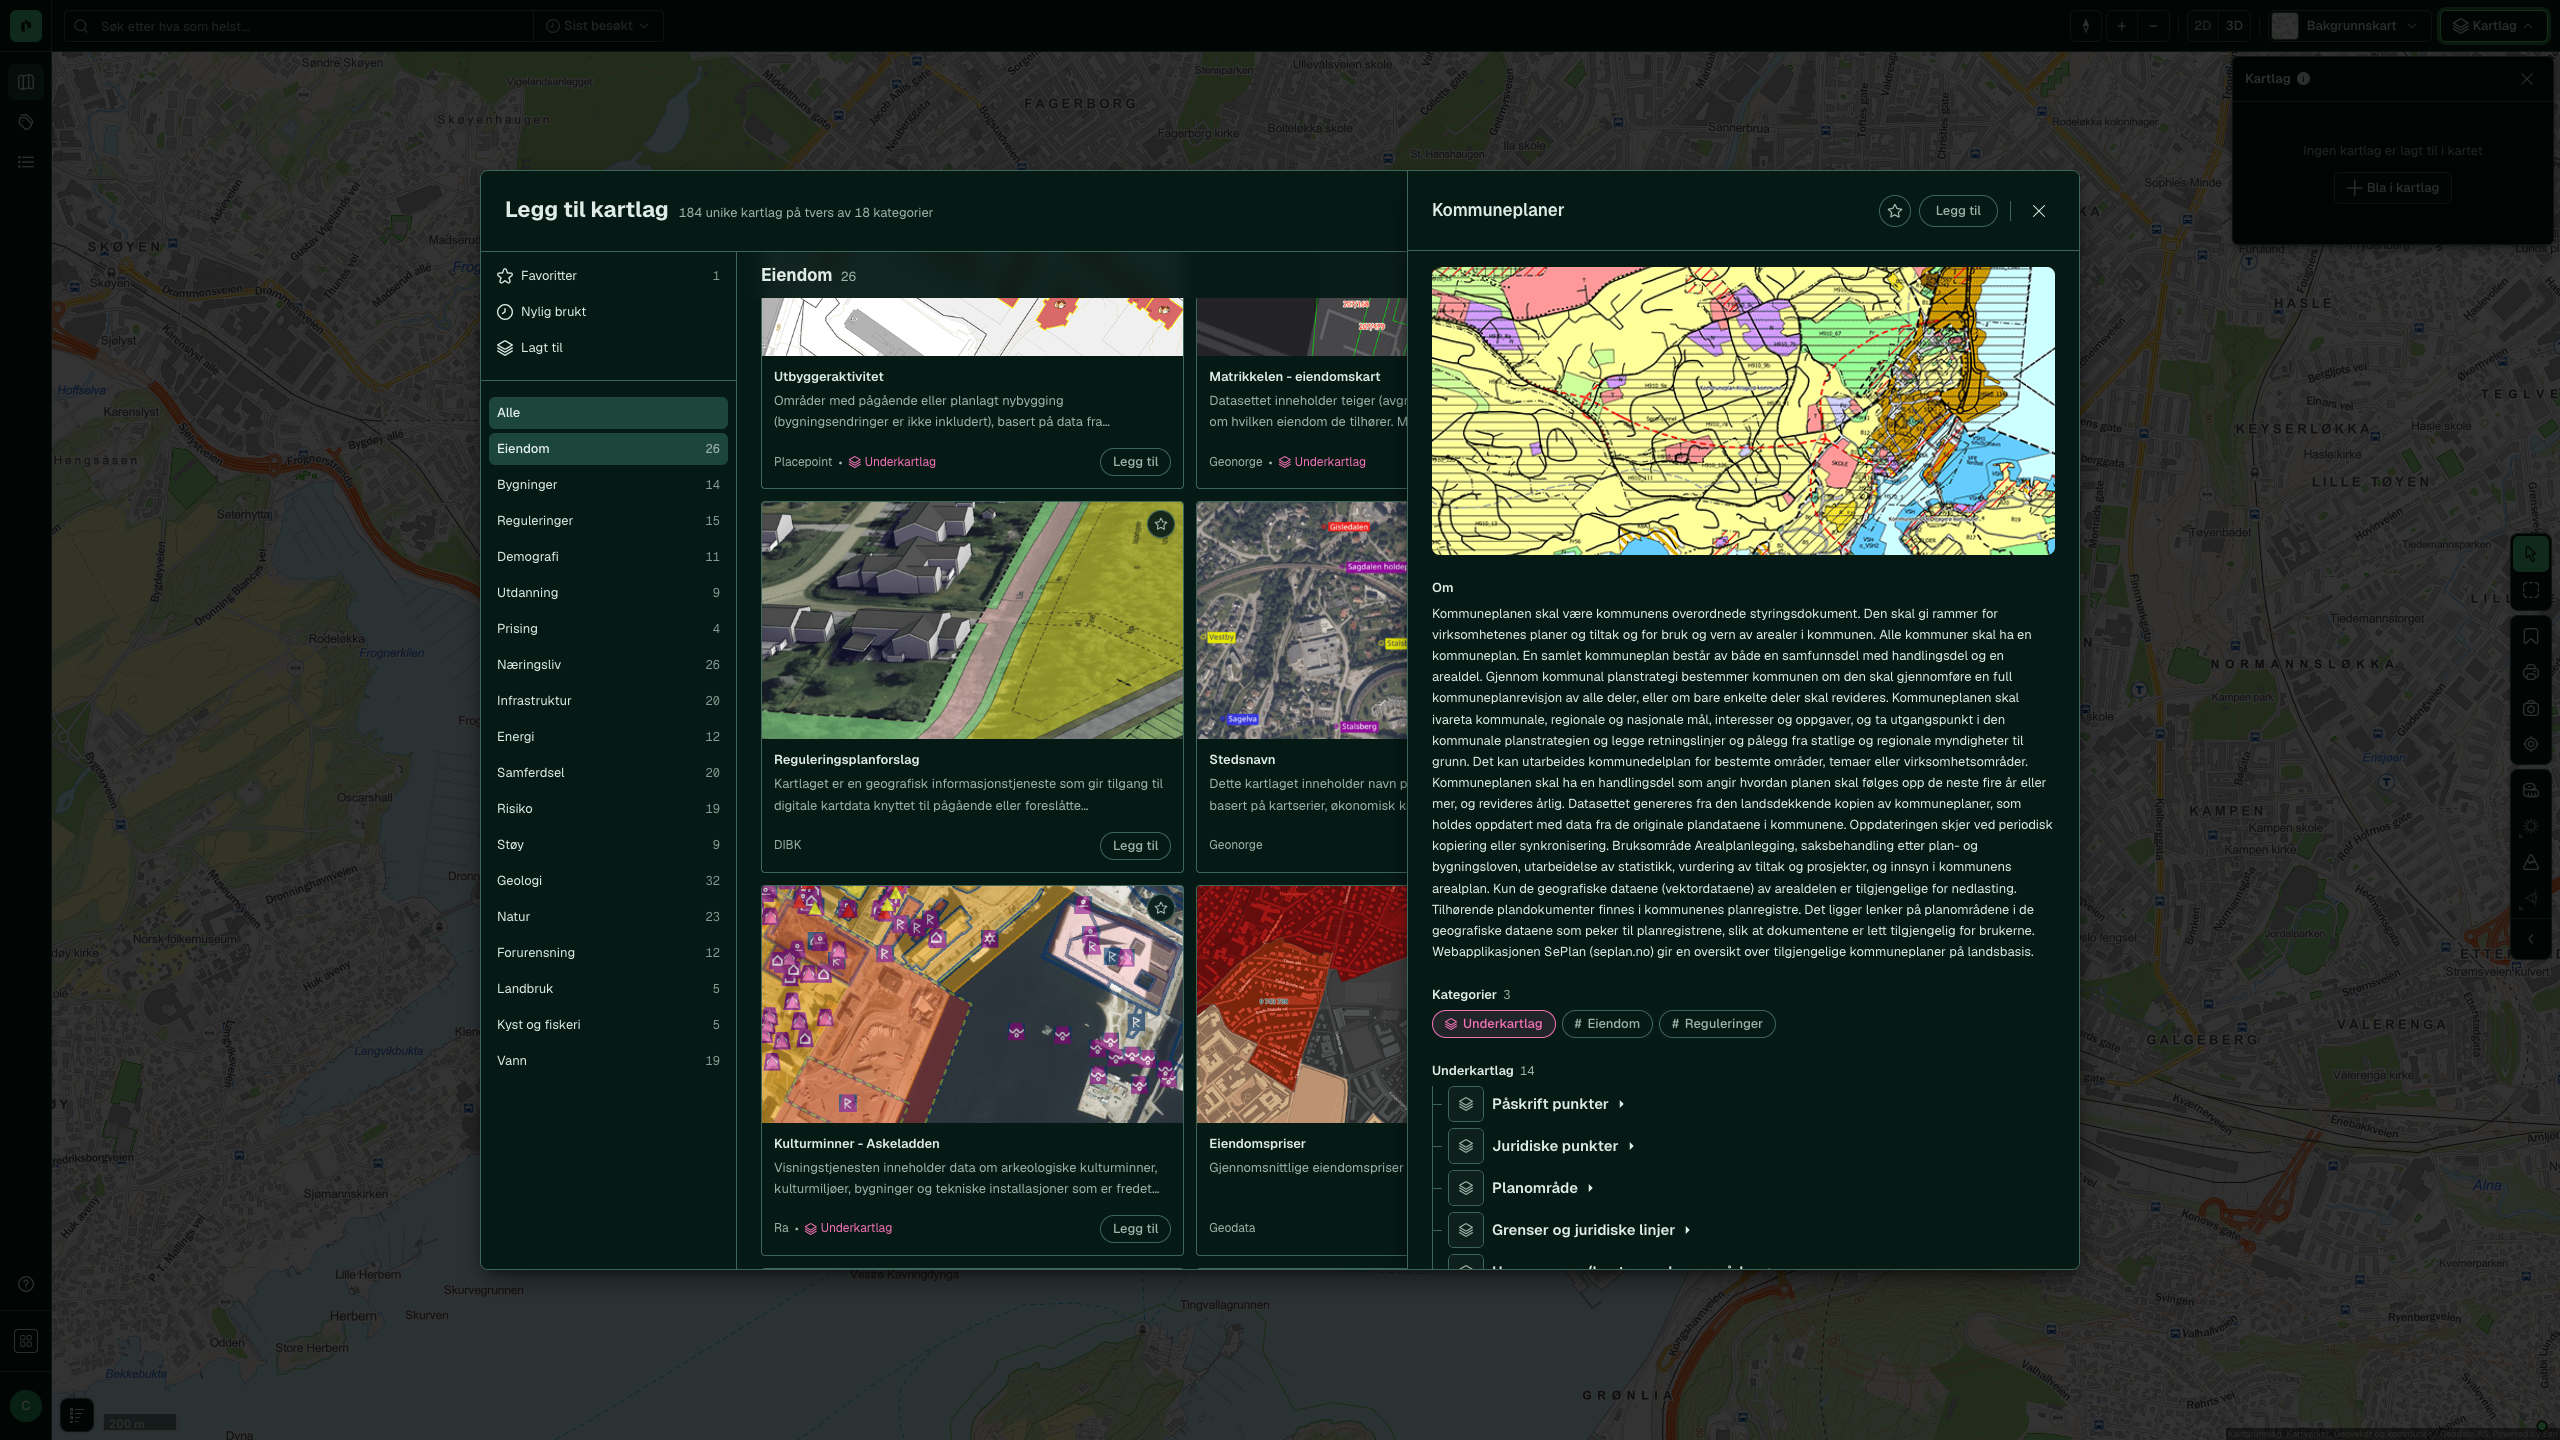
Task: Star the Reguleringsplanforslag card
Action: click(1160, 524)
